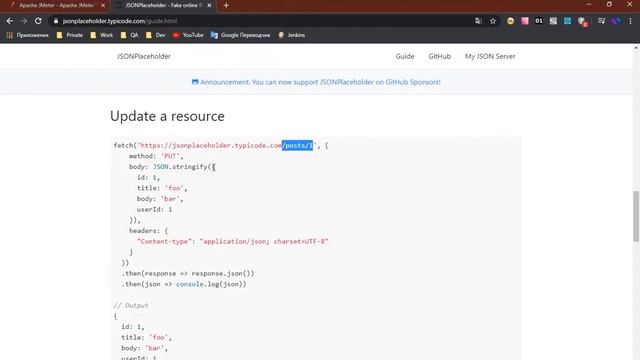Close the Apache JMeter tab
Viewport: 640px width, 360px height.
[103, 5]
